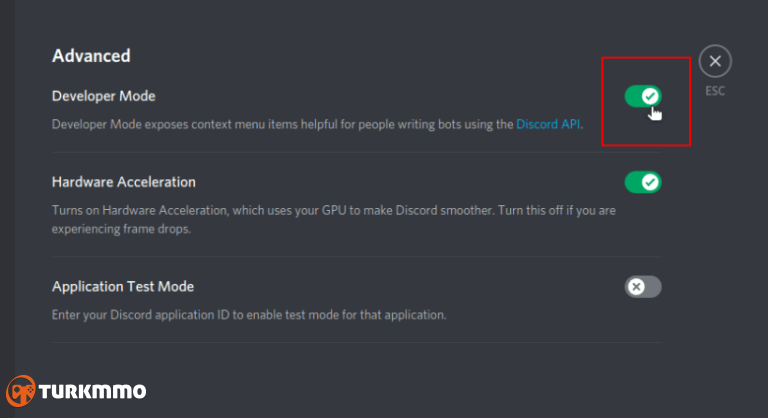Enable the Application Test Mode toggle

(643, 287)
